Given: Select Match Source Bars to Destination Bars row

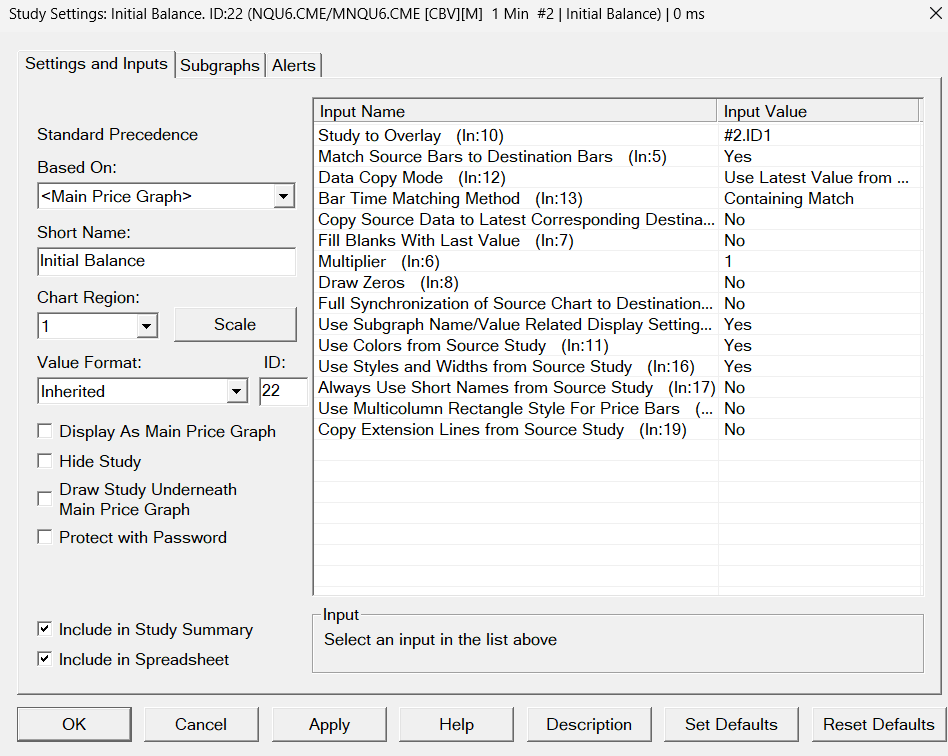Looking at the screenshot, I should coord(618,157).
